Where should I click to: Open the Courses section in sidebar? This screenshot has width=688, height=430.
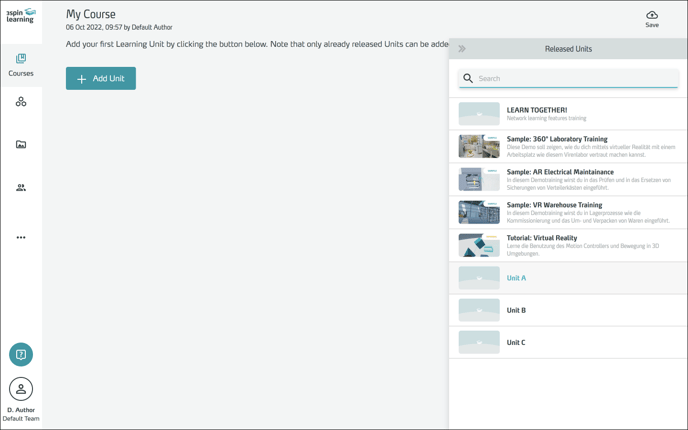tap(21, 65)
